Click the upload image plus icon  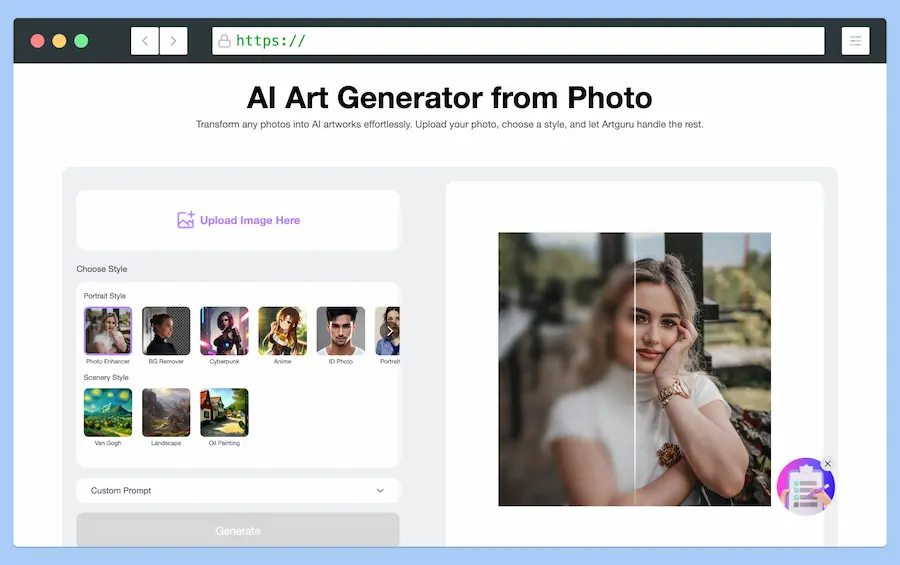185,220
